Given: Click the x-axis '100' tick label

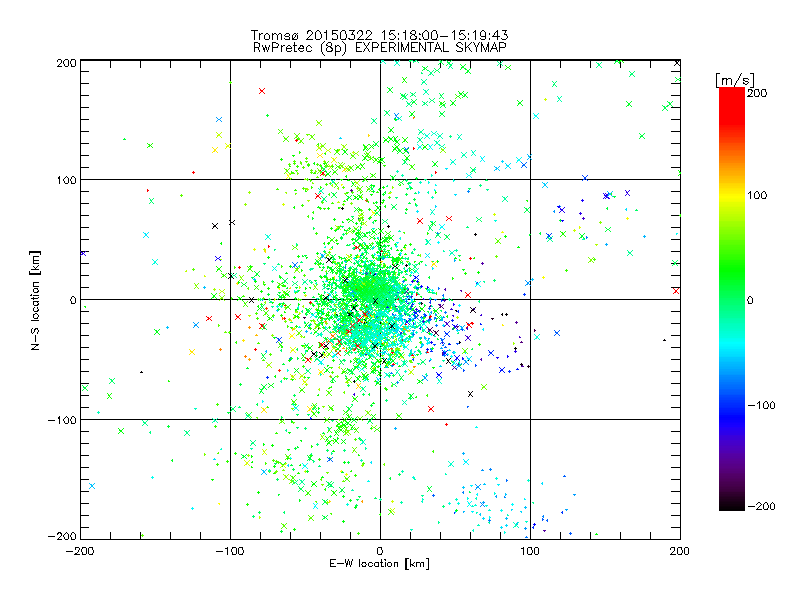Looking at the screenshot, I should pyautogui.click(x=530, y=551).
